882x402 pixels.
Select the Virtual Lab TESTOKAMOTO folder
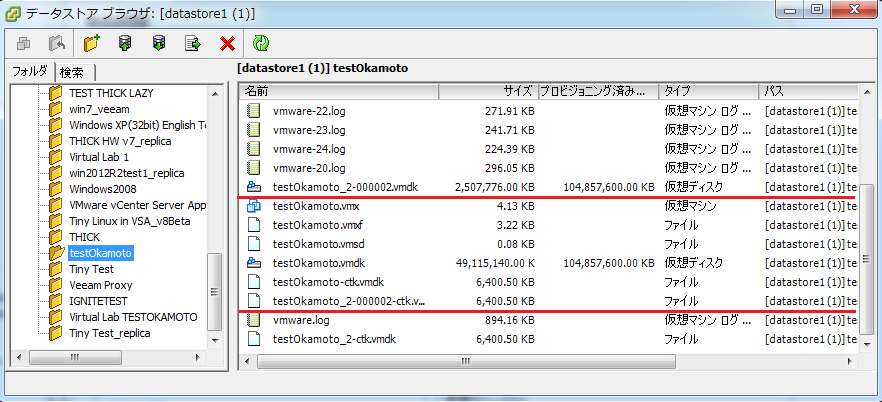(133, 317)
